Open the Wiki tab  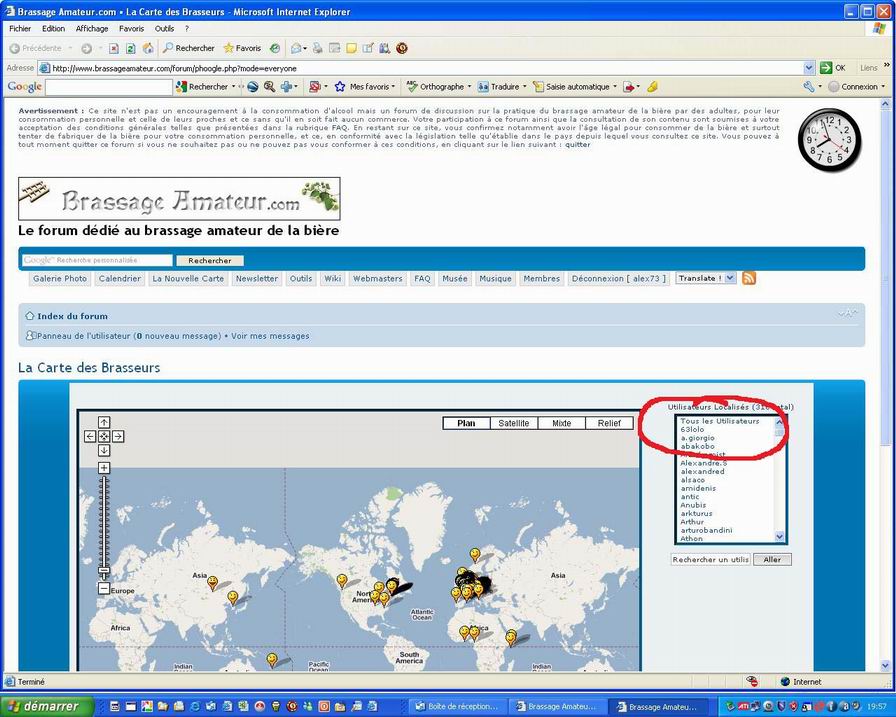333,279
